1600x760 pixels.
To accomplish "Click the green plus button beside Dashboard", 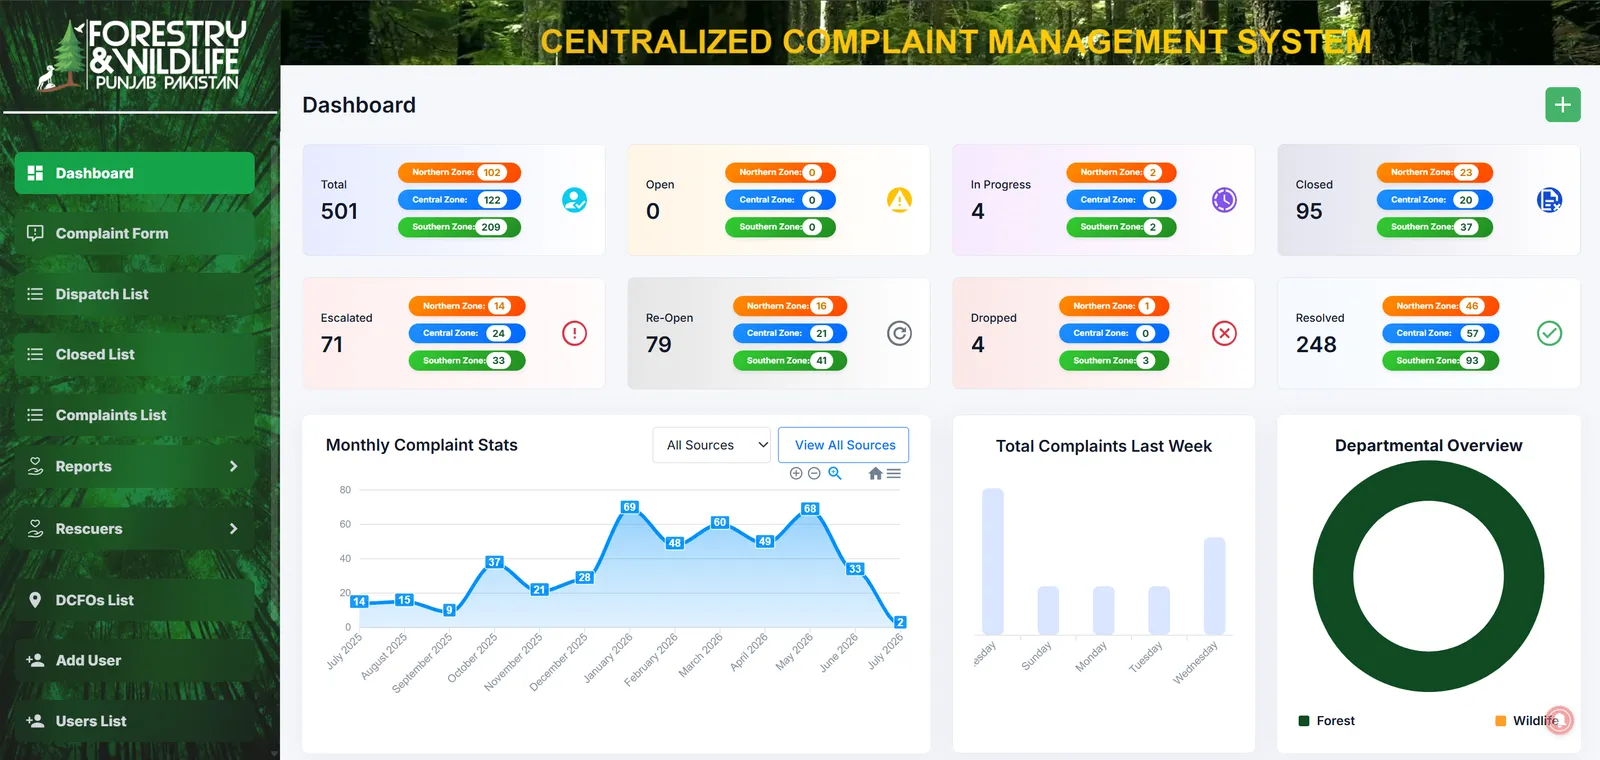I will coord(1562,105).
